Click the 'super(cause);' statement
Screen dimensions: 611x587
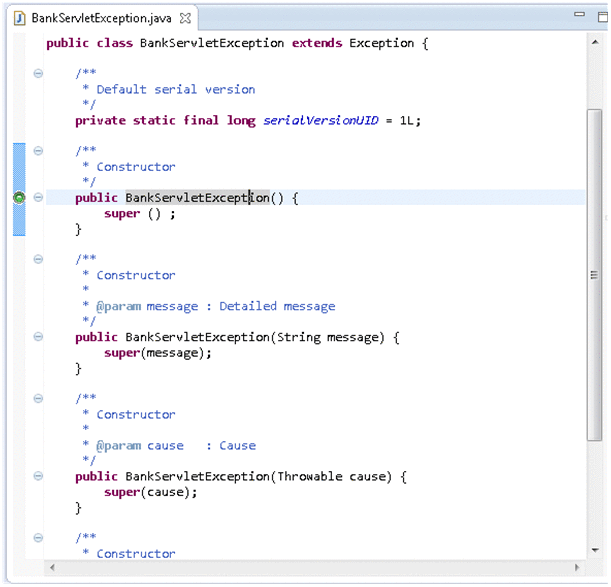point(151,492)
